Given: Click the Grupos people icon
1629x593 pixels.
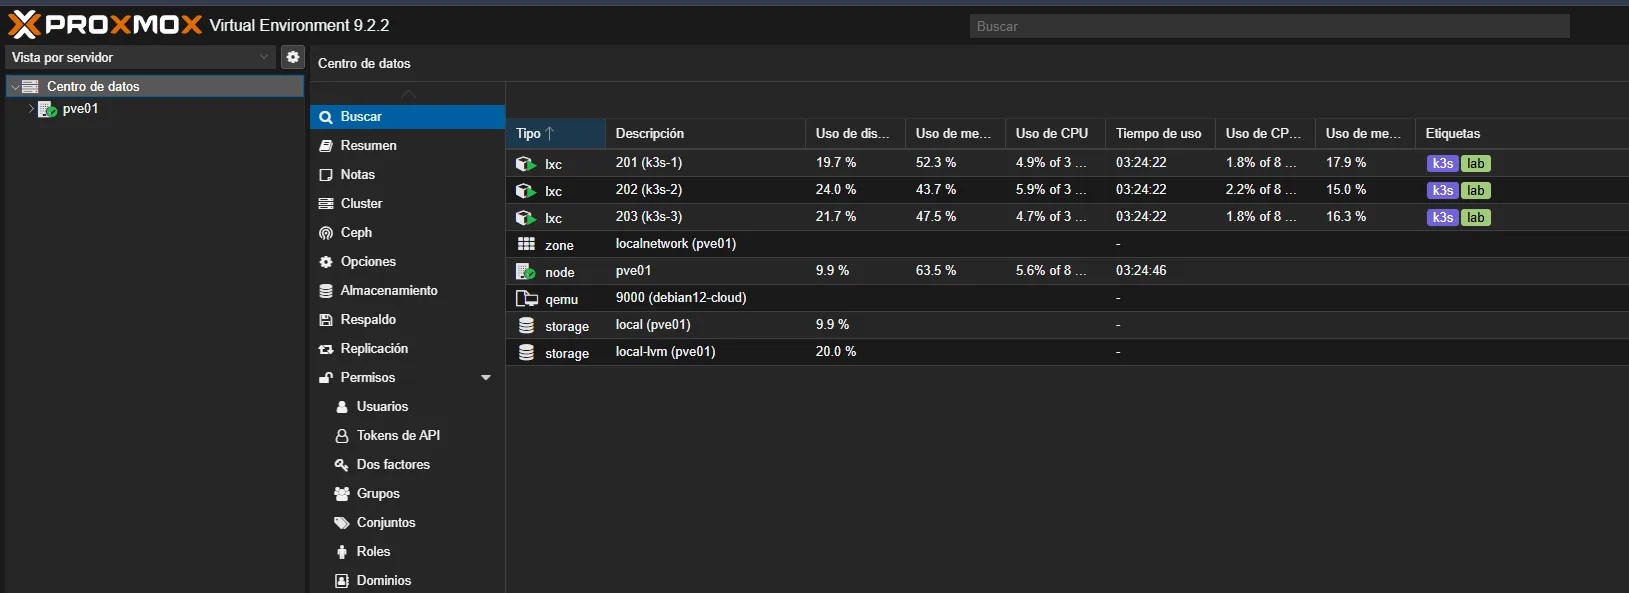Looking at the screenshot, I should 342,494.
